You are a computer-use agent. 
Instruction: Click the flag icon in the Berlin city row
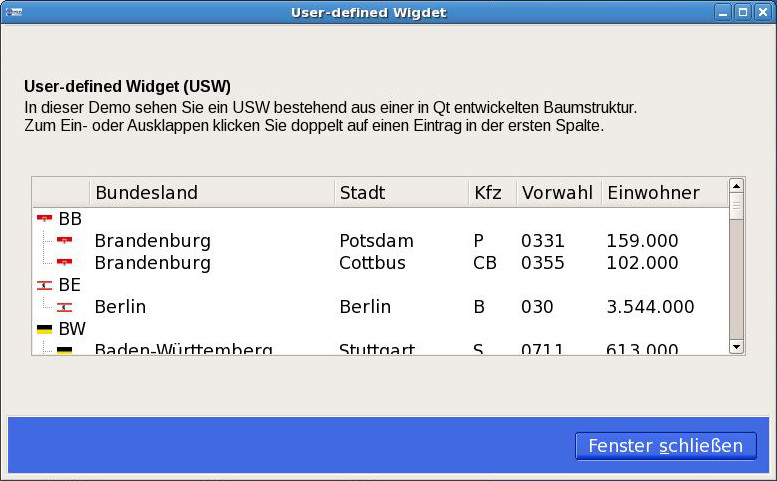pyautogui.click(x=64, y=308)
